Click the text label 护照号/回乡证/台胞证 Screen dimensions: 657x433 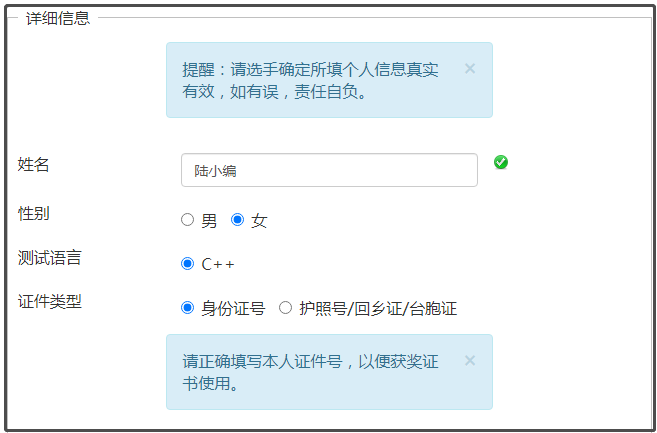pos(378,309)
